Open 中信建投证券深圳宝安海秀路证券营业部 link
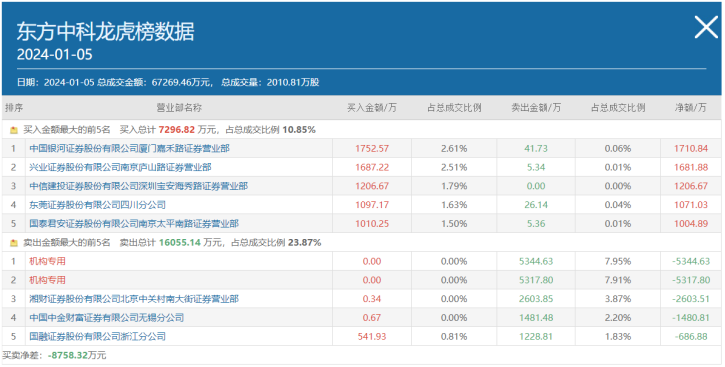The height and width of the screenshot is (367, 725). (138, 186)
